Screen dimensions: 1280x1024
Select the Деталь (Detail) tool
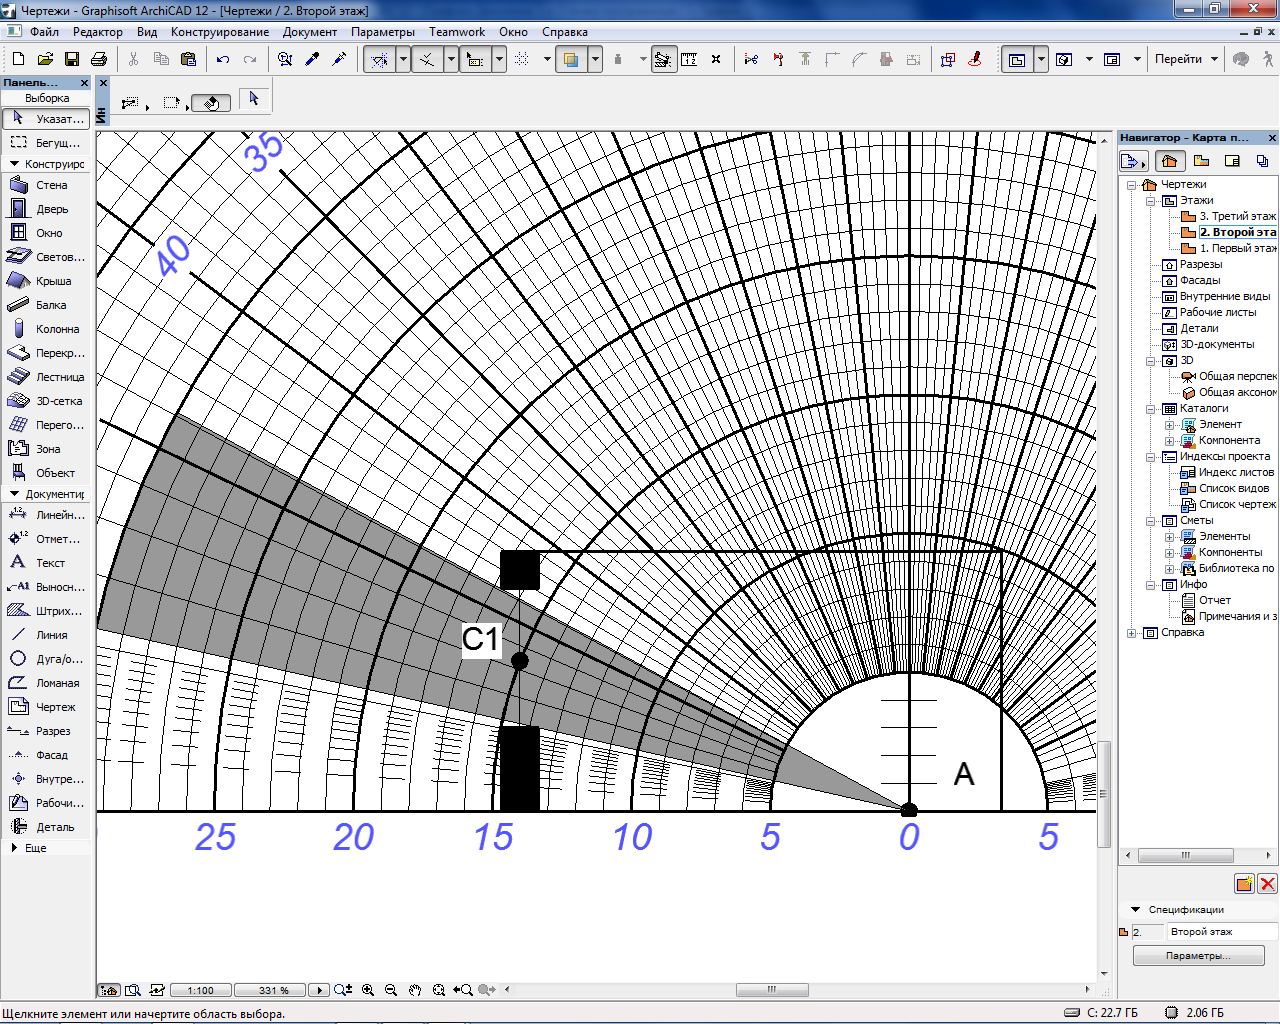46,827
